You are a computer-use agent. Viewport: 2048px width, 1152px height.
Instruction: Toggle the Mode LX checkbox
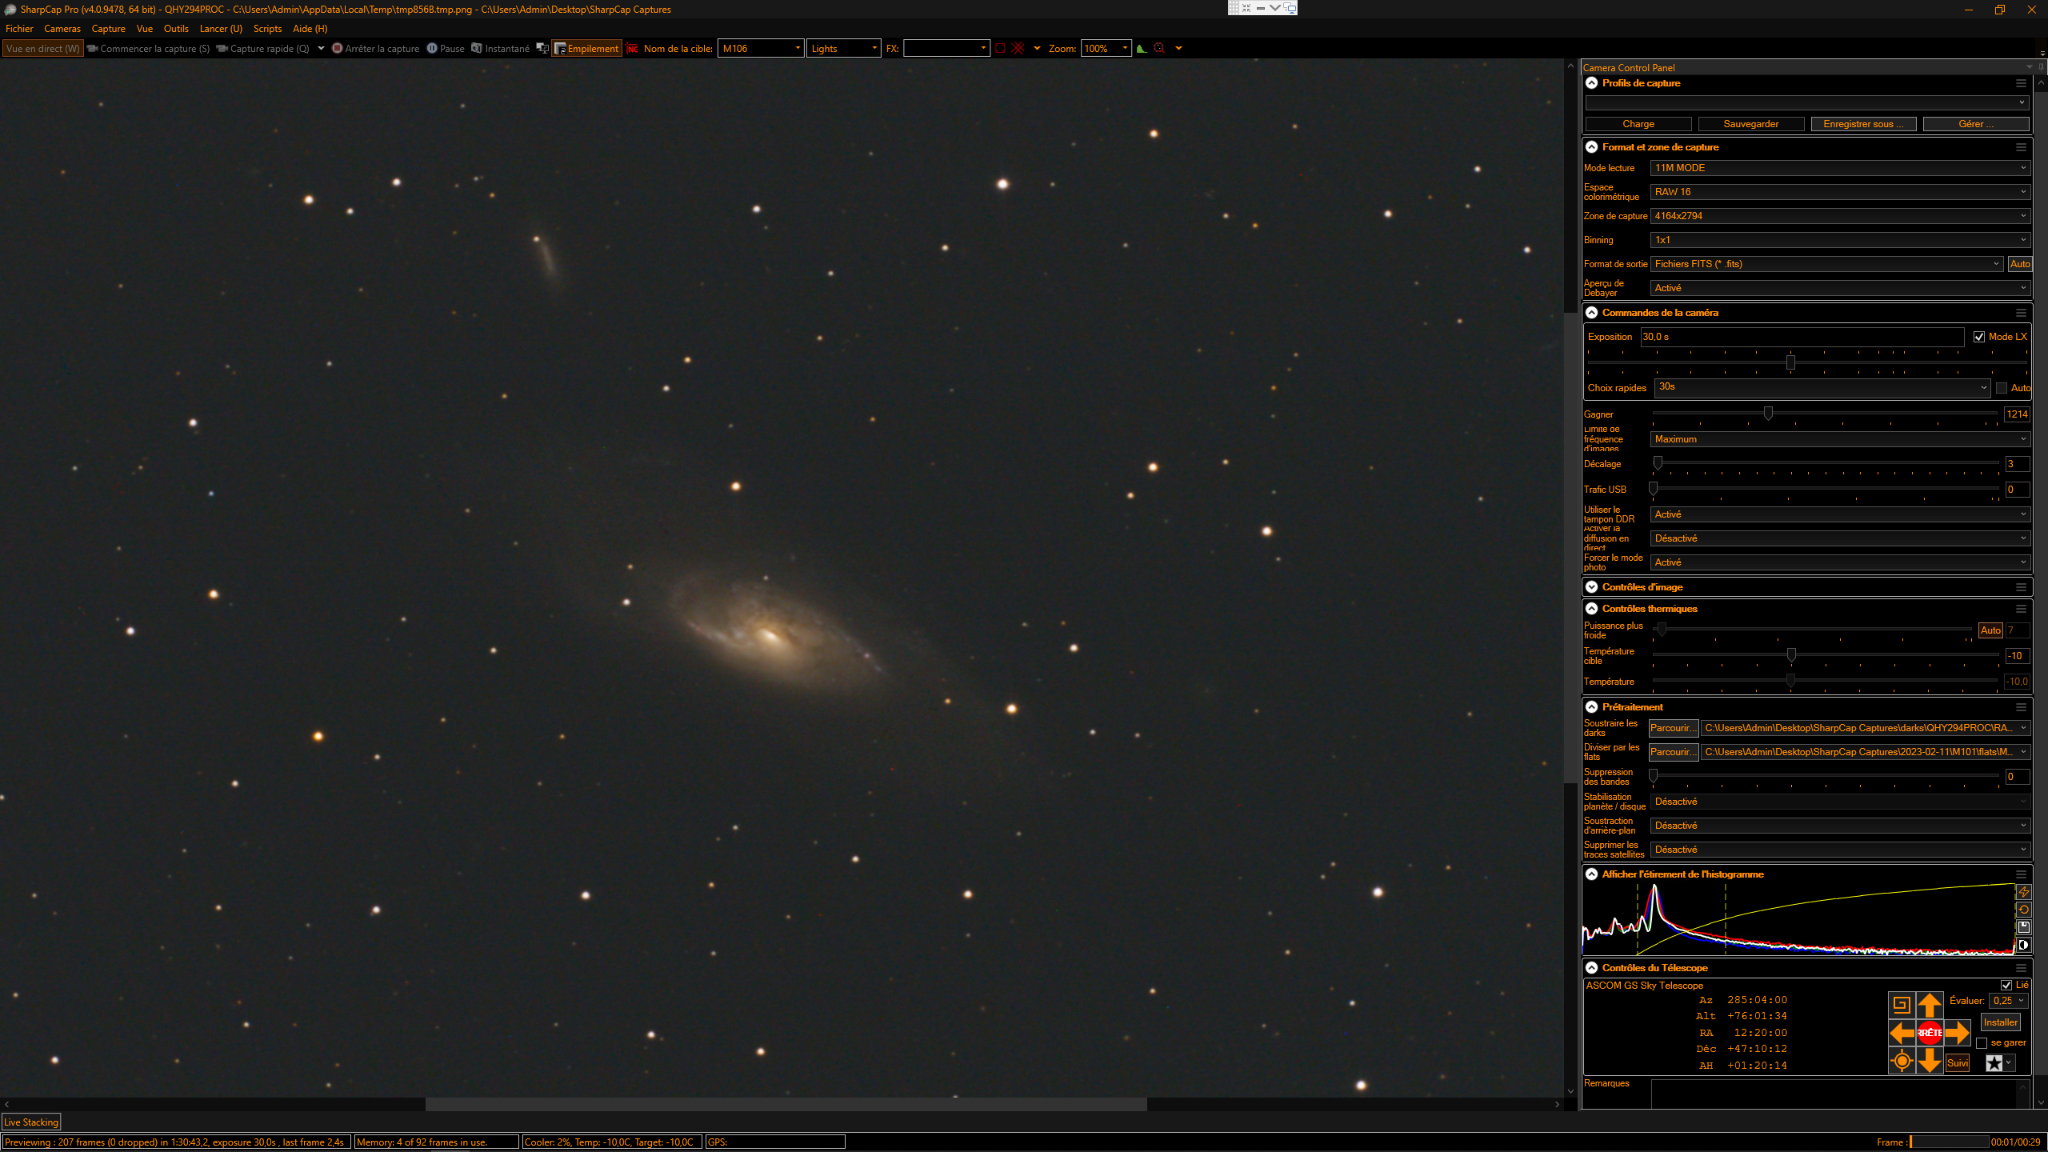[1979, 337]
